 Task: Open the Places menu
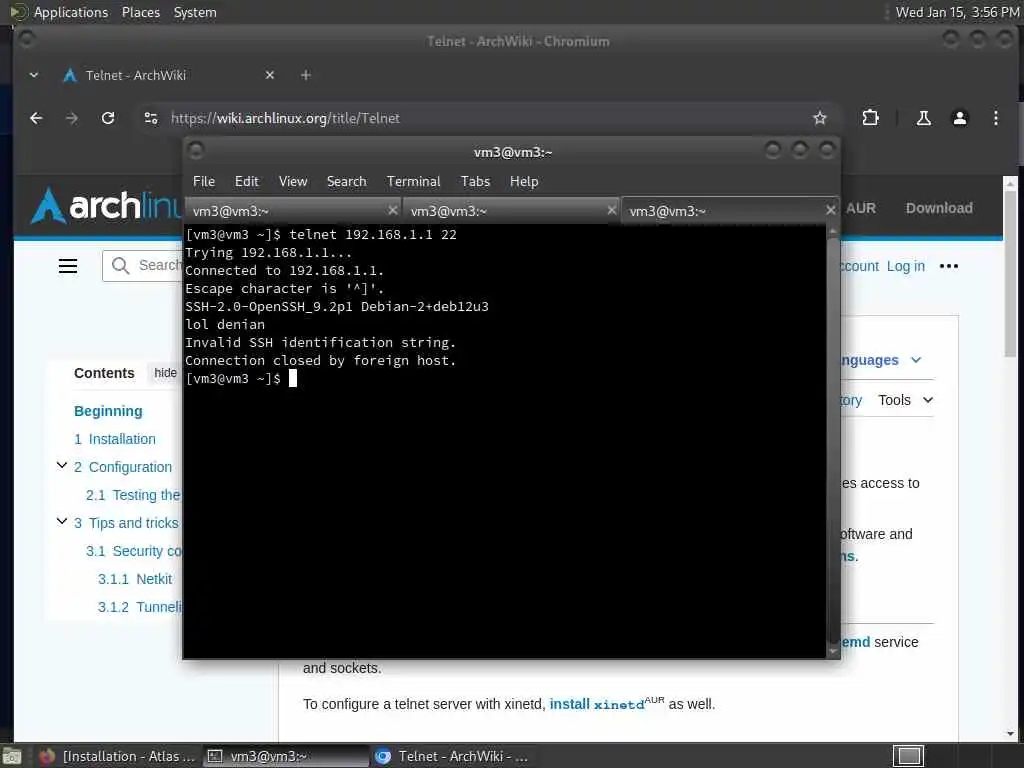click(140, 12)
